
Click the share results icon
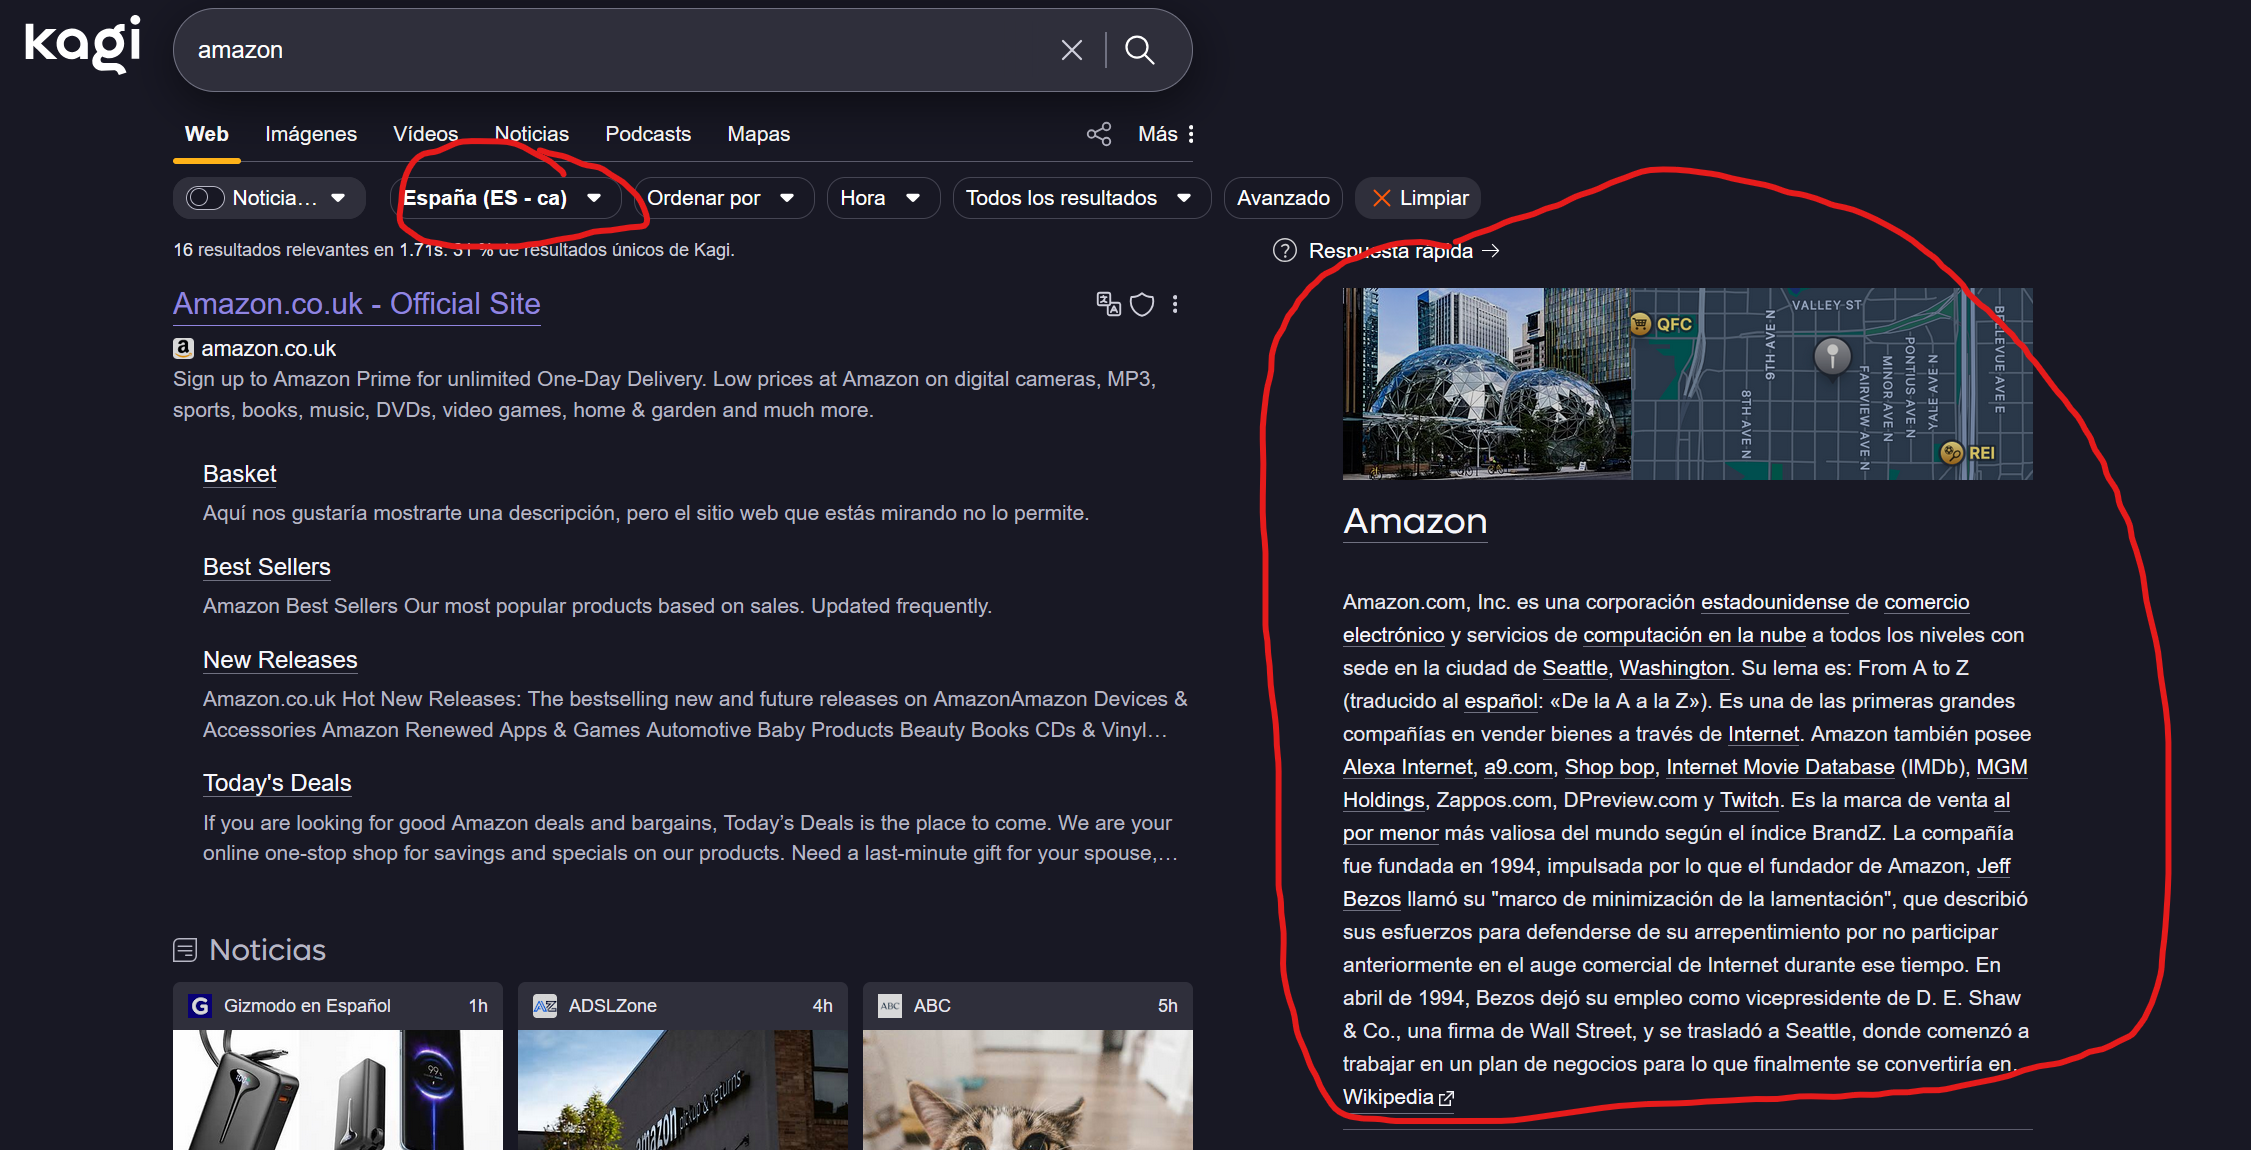coord(1099,134)
